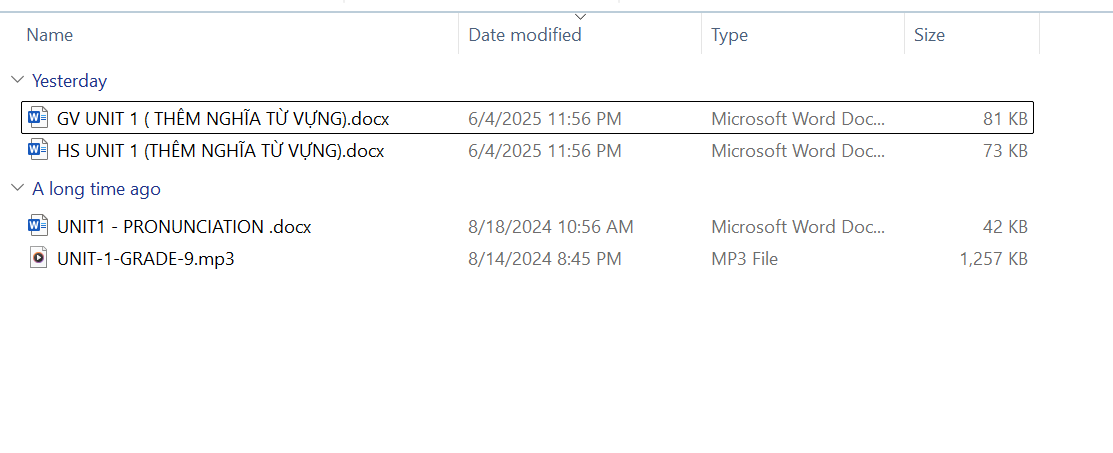Select the UNIT-1-GRADE-9.mp3 filename
This screenshot has height=453, width=1113.
[146, 259]
